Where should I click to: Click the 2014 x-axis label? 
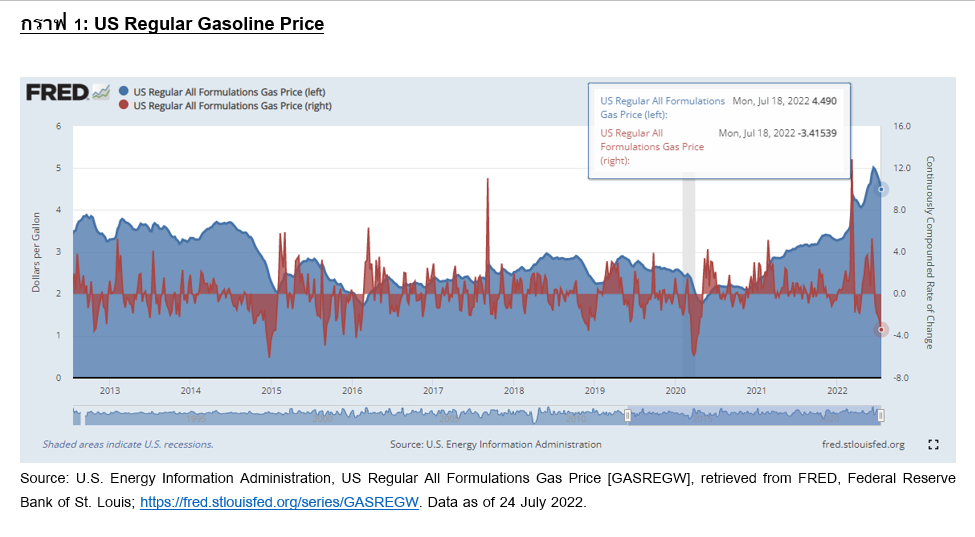190,390
